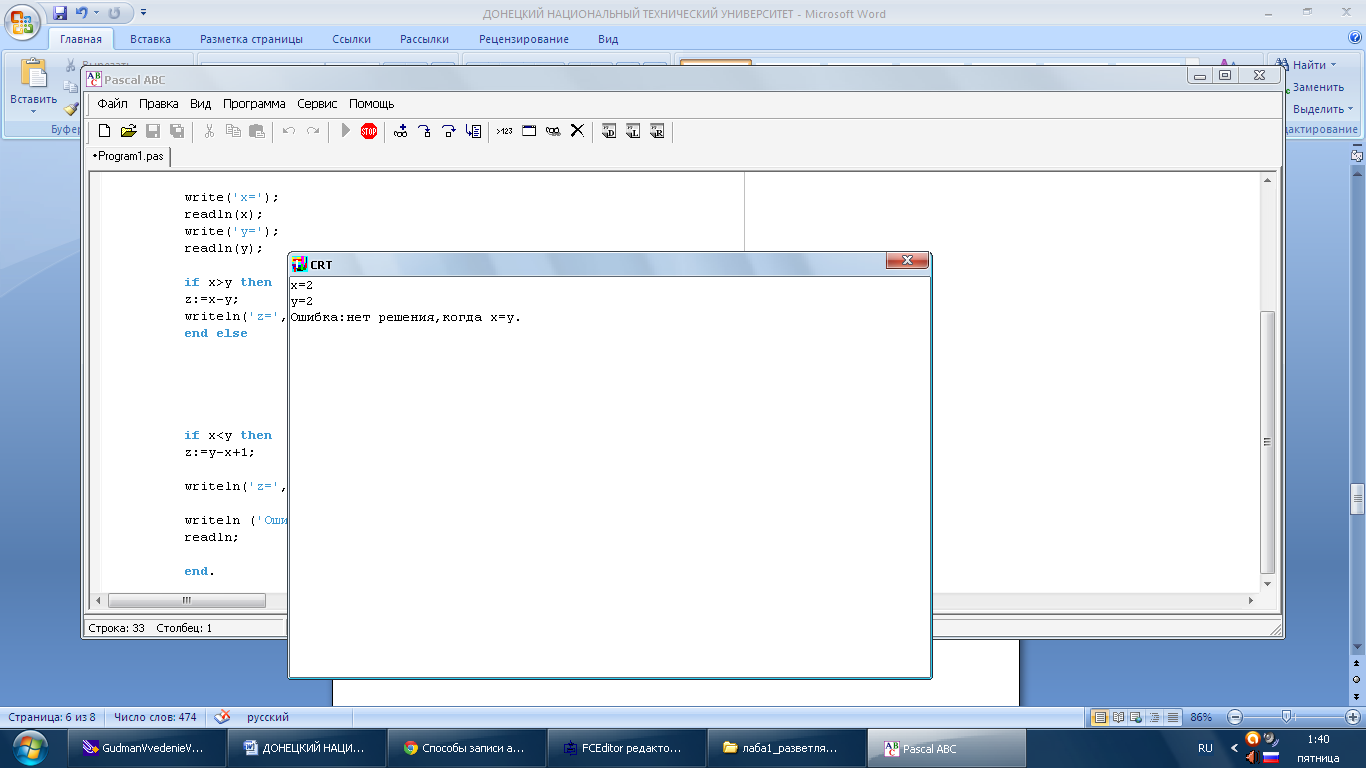
Task: Click the run to cursor icon
Action: coord(473,131)
